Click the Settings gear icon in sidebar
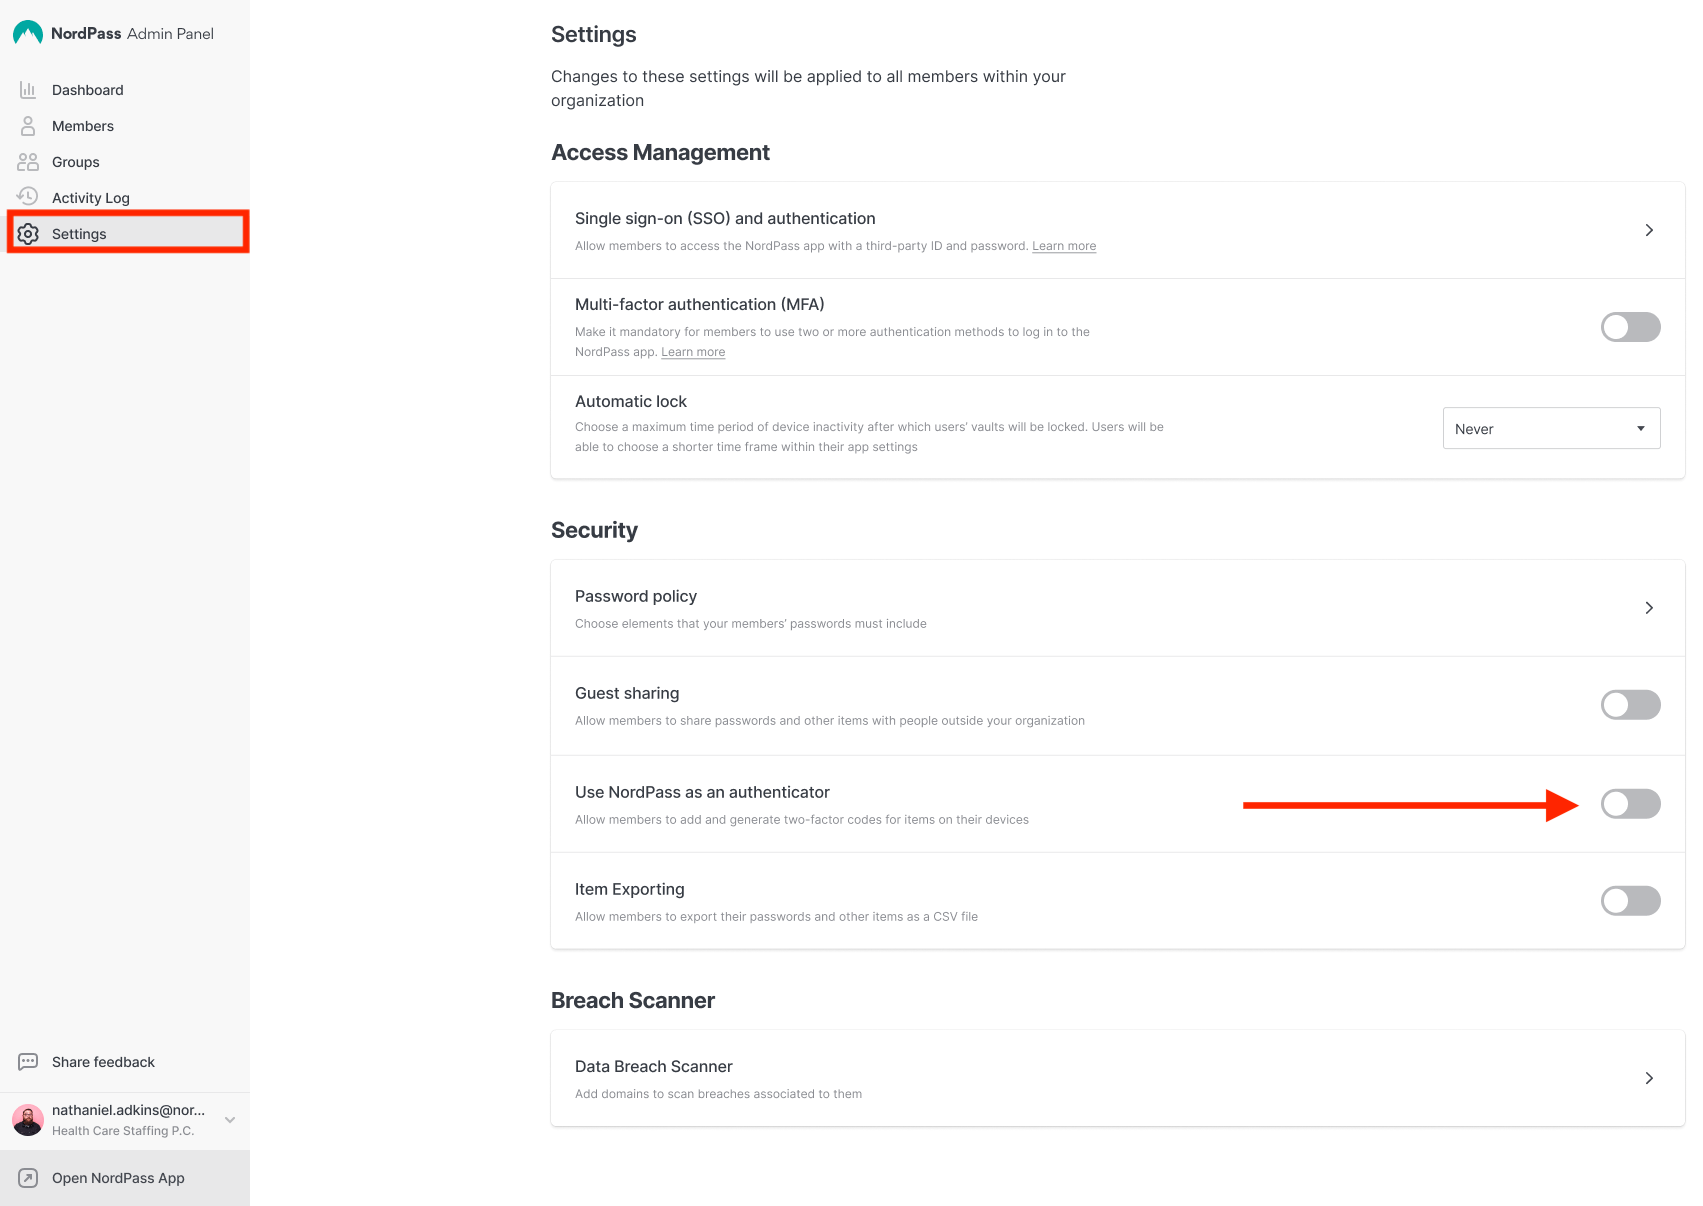The width and height of the screenshot is (1703, 1206). point(27,233)
